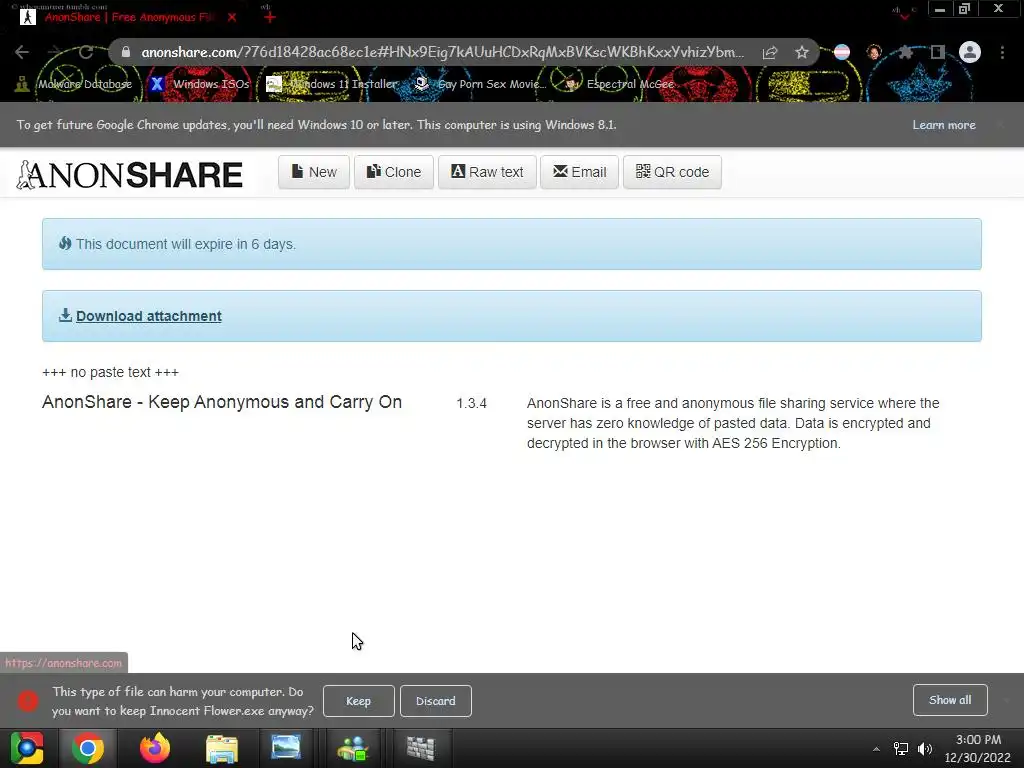
Task: Click the brick wall firewall taskbar icon
Action: [x=421, y=748]
